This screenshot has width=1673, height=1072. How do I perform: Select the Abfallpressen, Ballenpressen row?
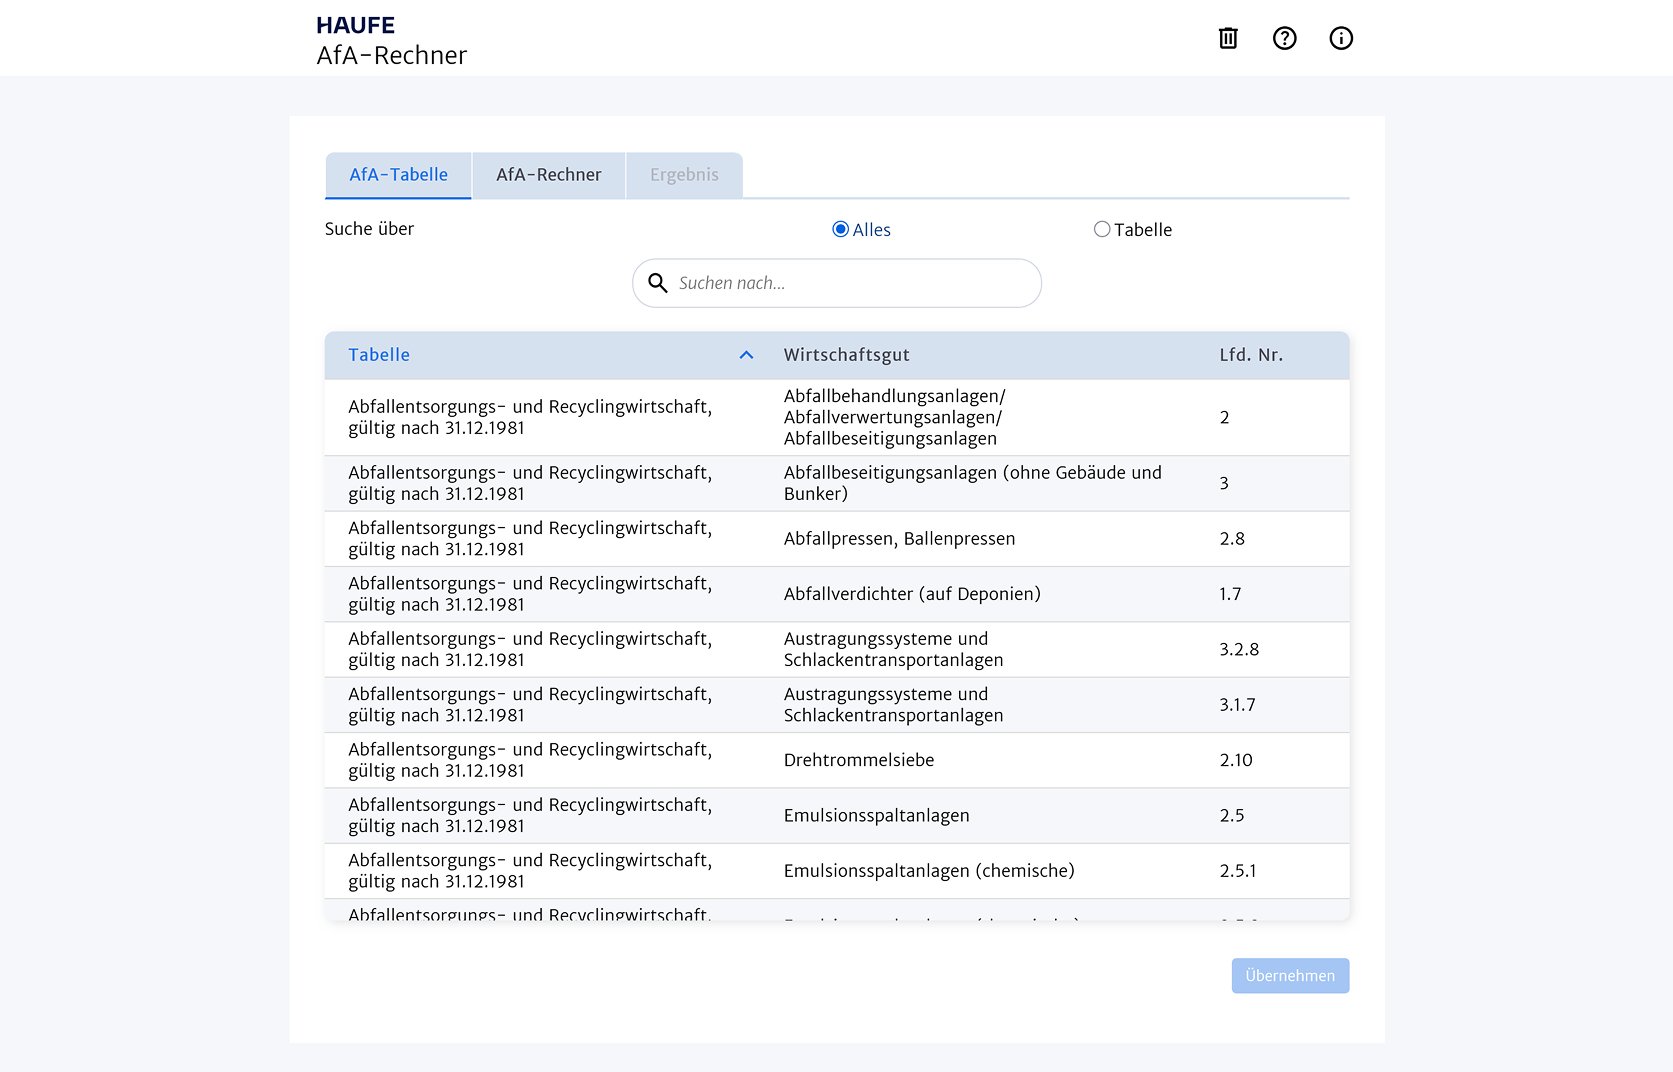837,539
